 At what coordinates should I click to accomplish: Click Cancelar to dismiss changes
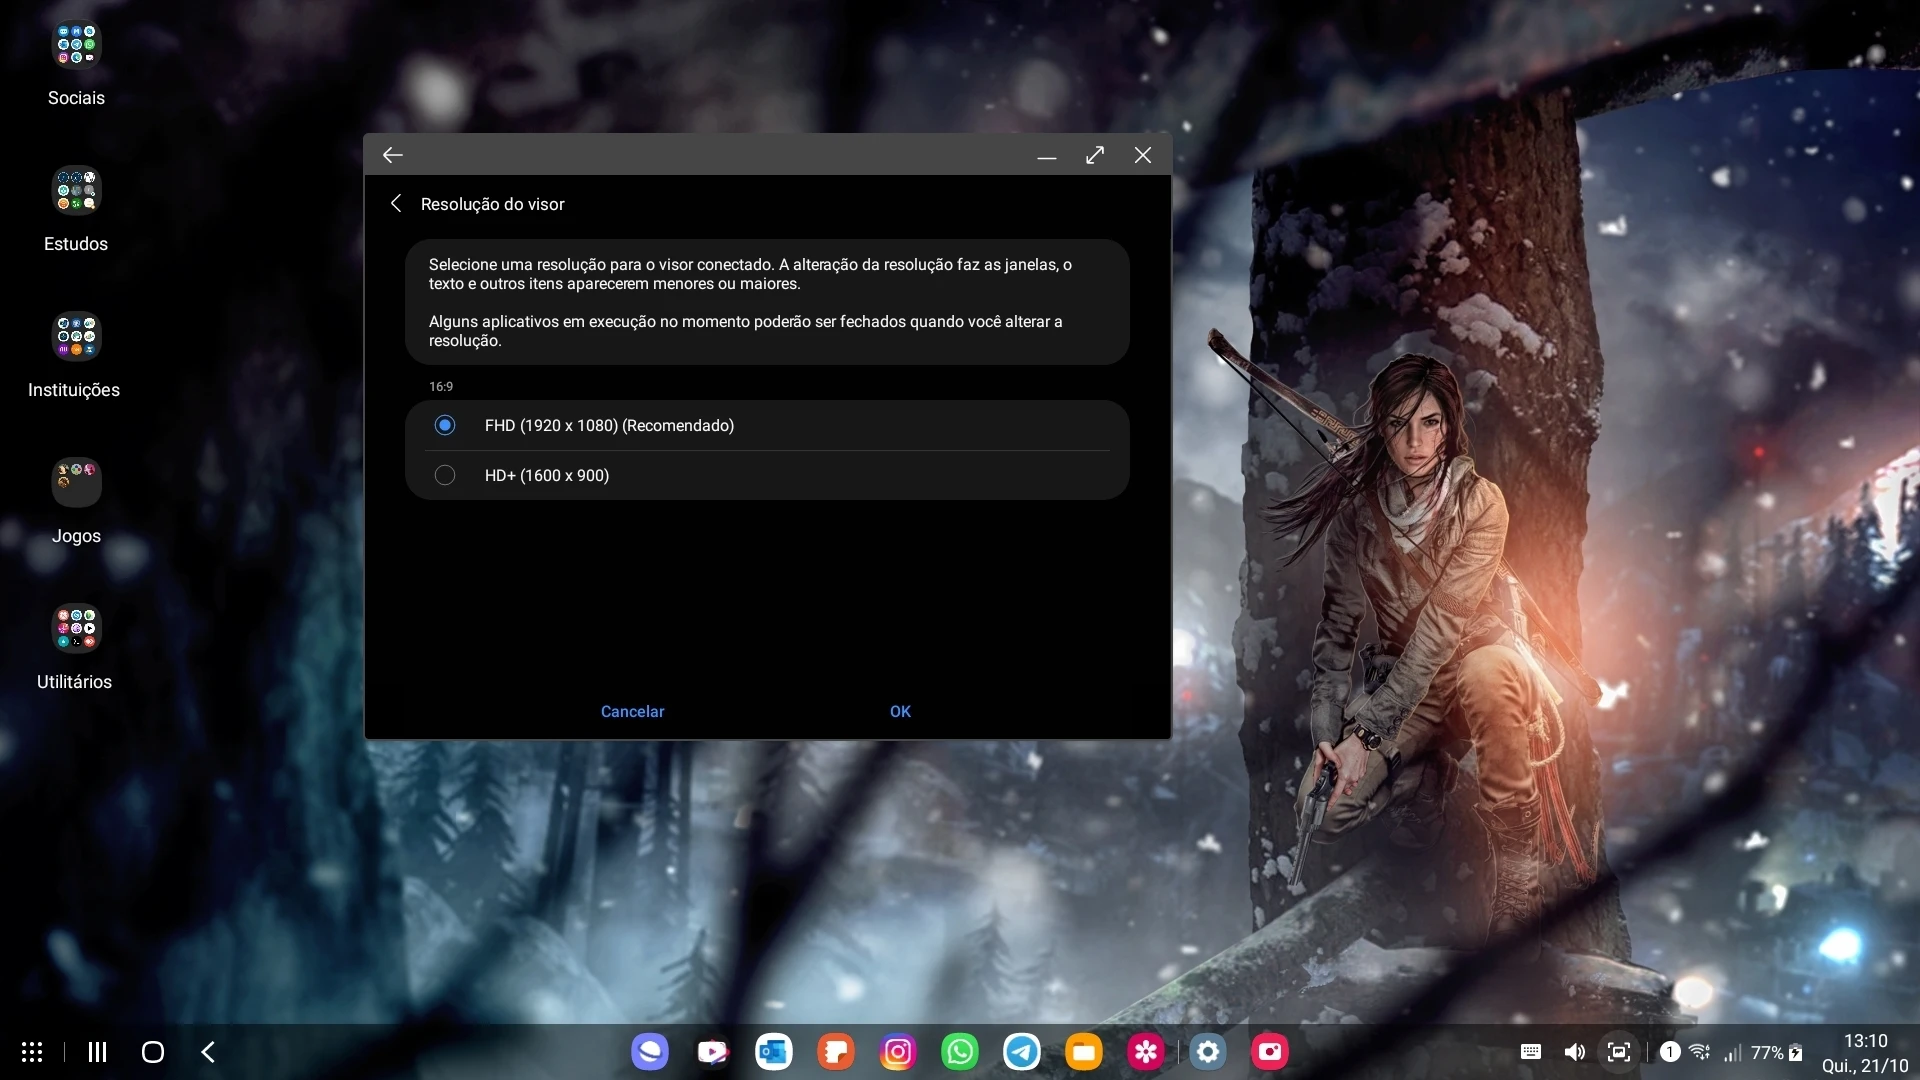(632, 711)
